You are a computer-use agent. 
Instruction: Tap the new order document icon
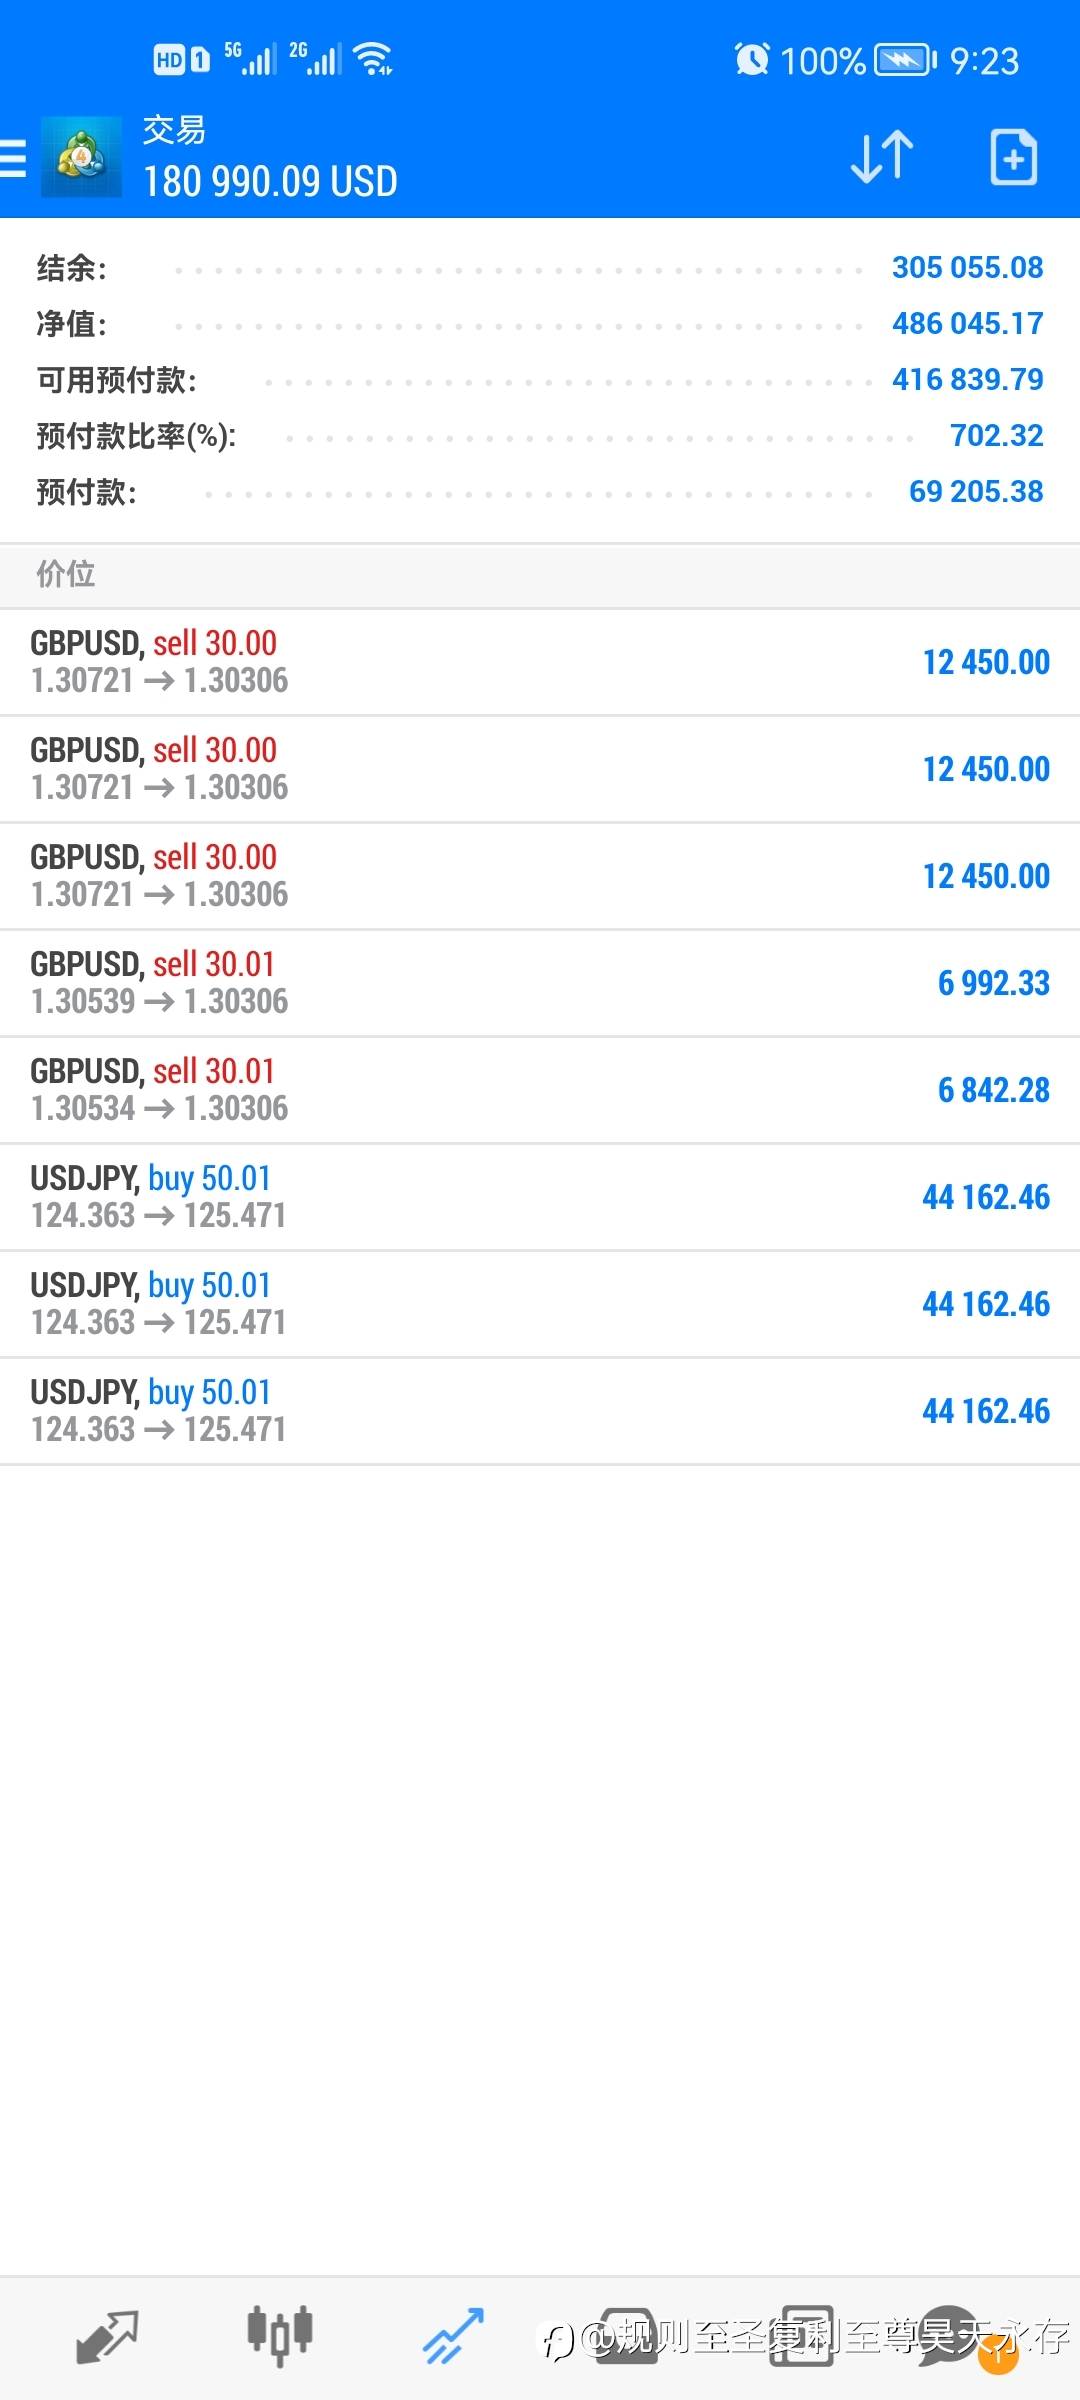[1013, 157]
